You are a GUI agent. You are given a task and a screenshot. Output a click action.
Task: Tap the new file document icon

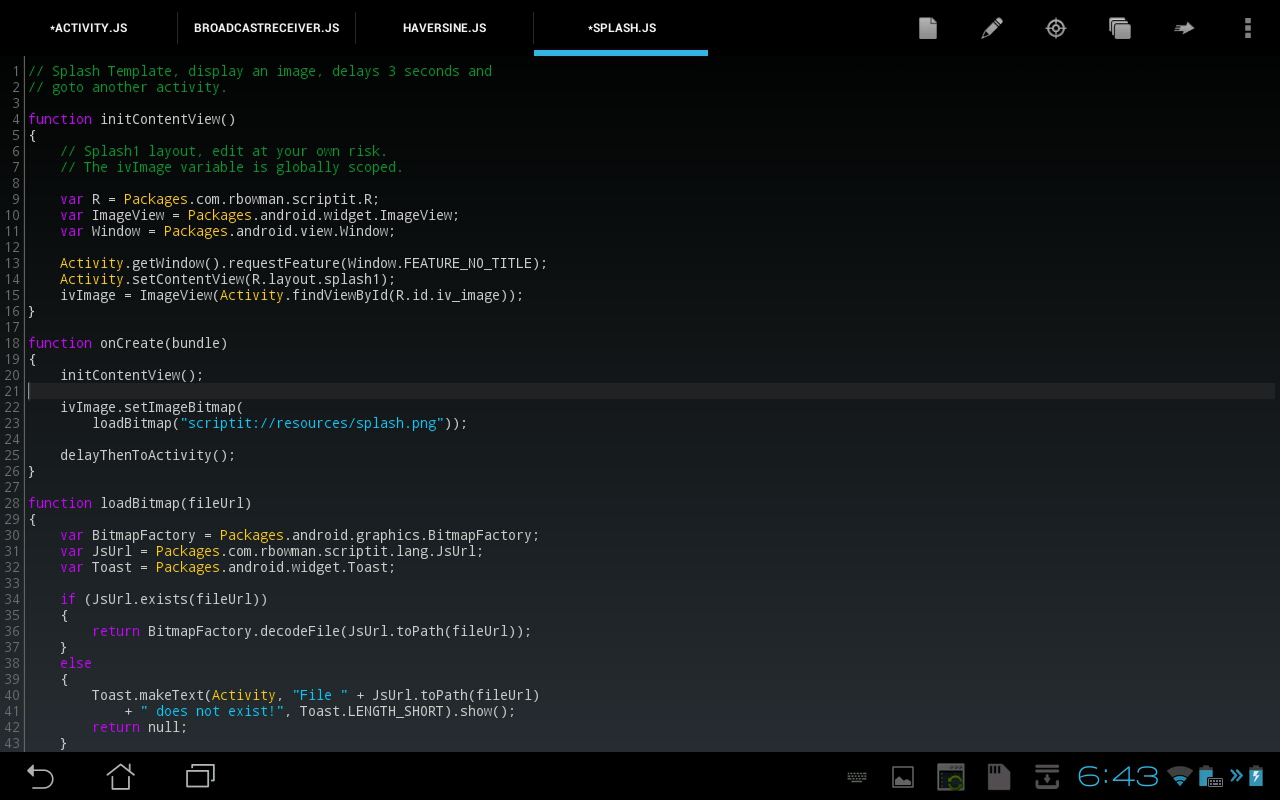[x=928, y=28]
